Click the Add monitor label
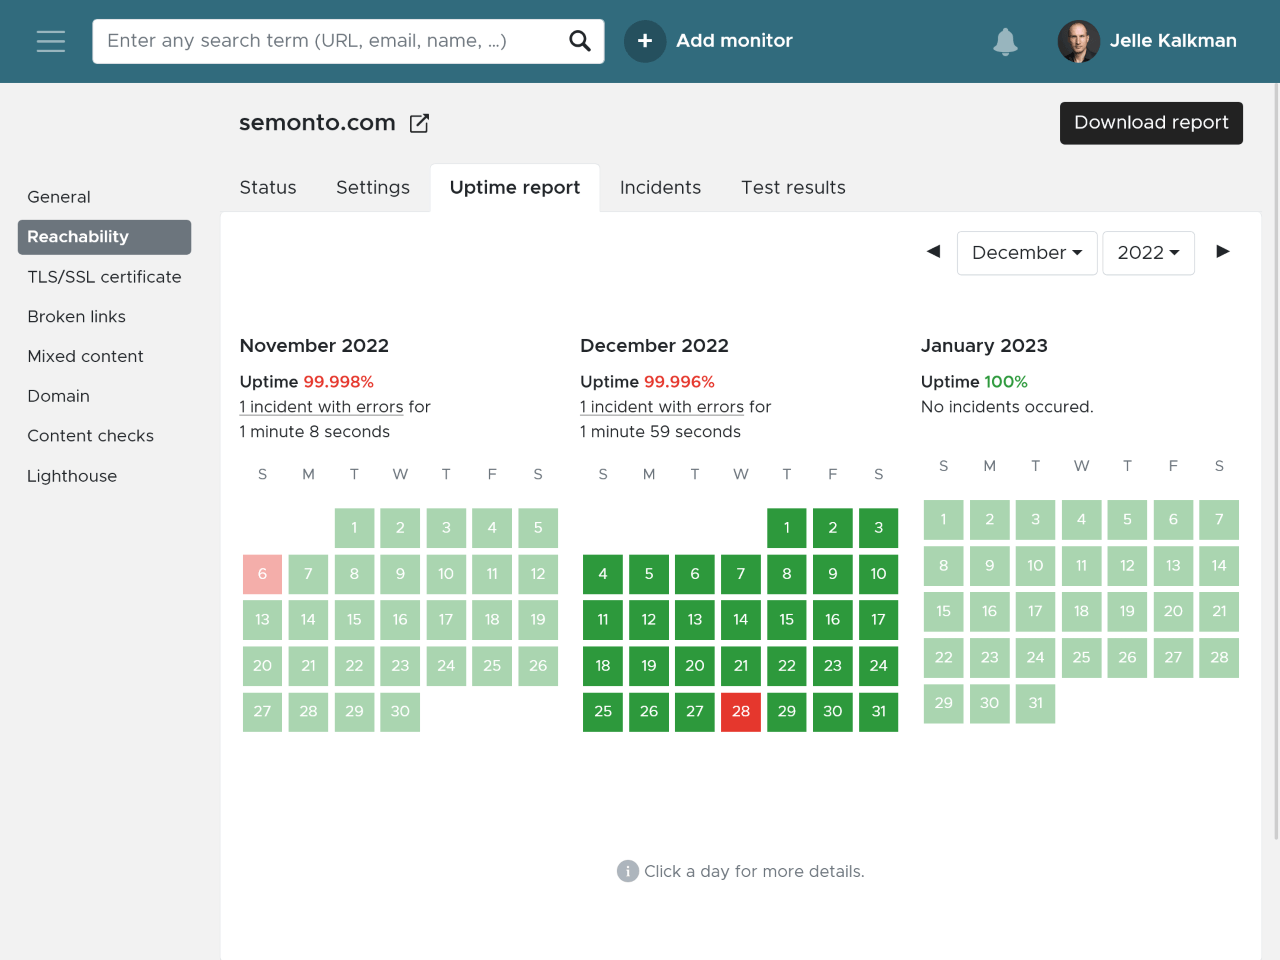1280x960 pixels. (734, 41)
